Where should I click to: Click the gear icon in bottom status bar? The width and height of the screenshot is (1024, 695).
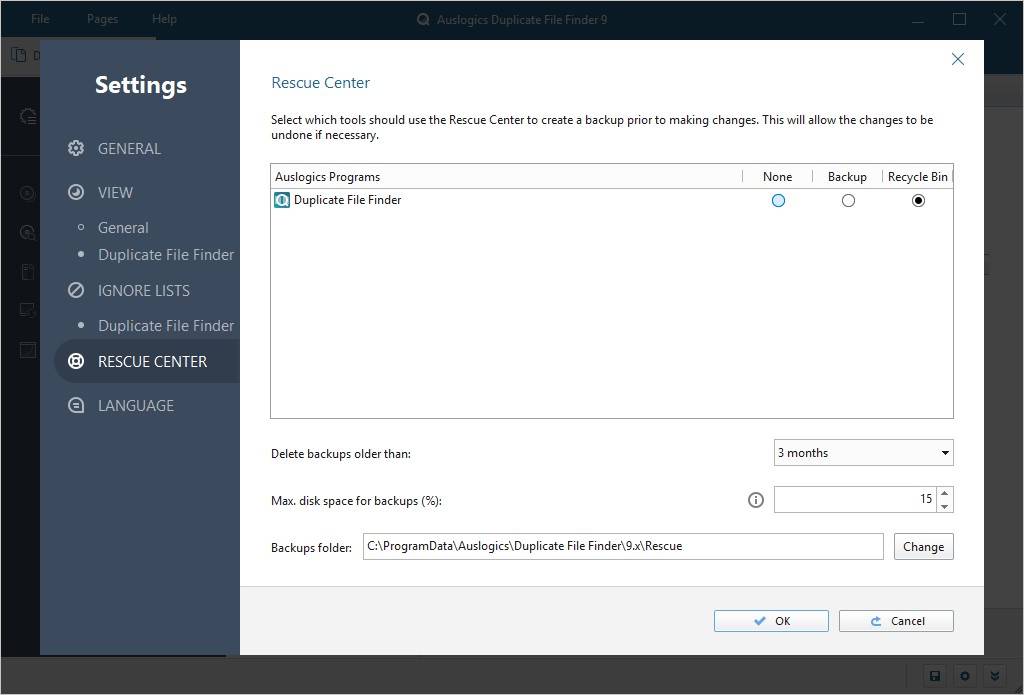coord(965,676)
